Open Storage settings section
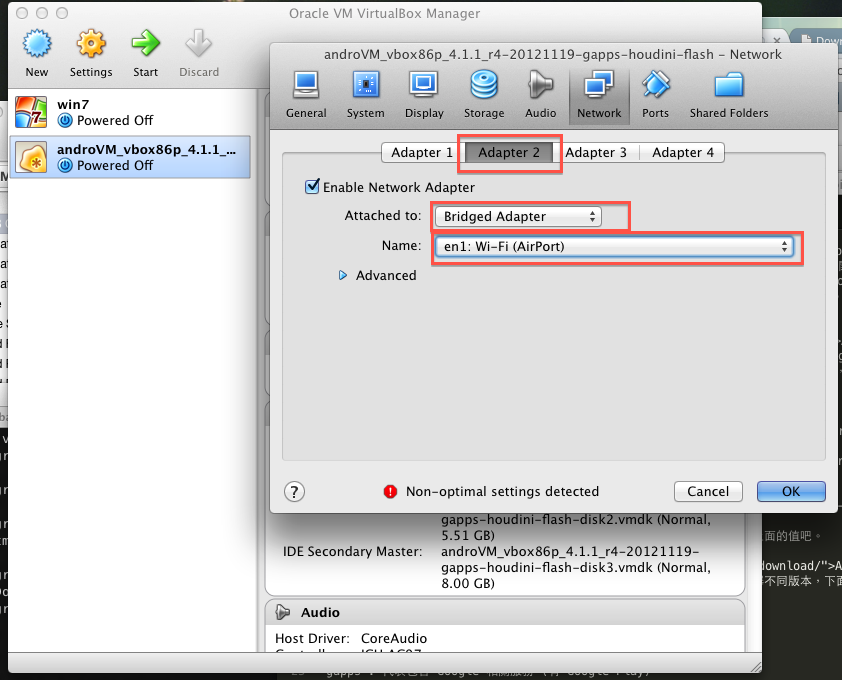 (x=484, y=94)
